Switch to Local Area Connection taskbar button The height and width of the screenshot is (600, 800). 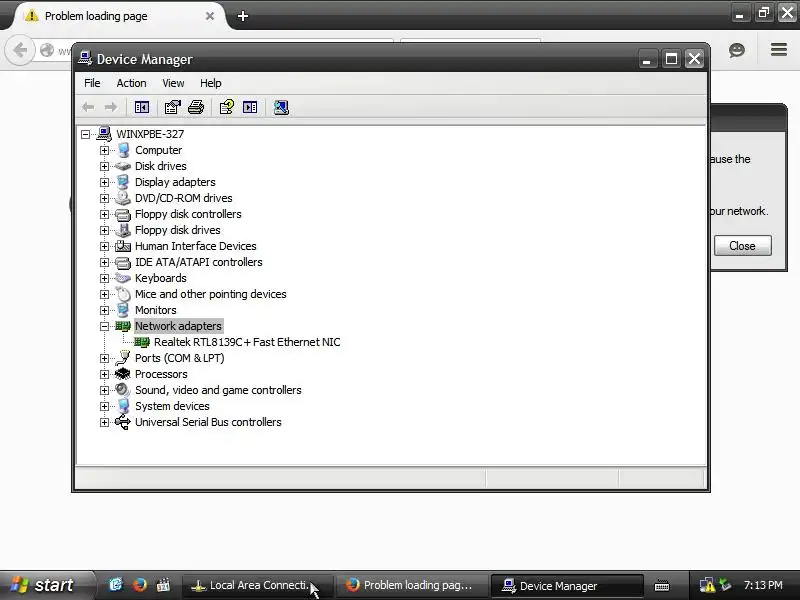257,585
